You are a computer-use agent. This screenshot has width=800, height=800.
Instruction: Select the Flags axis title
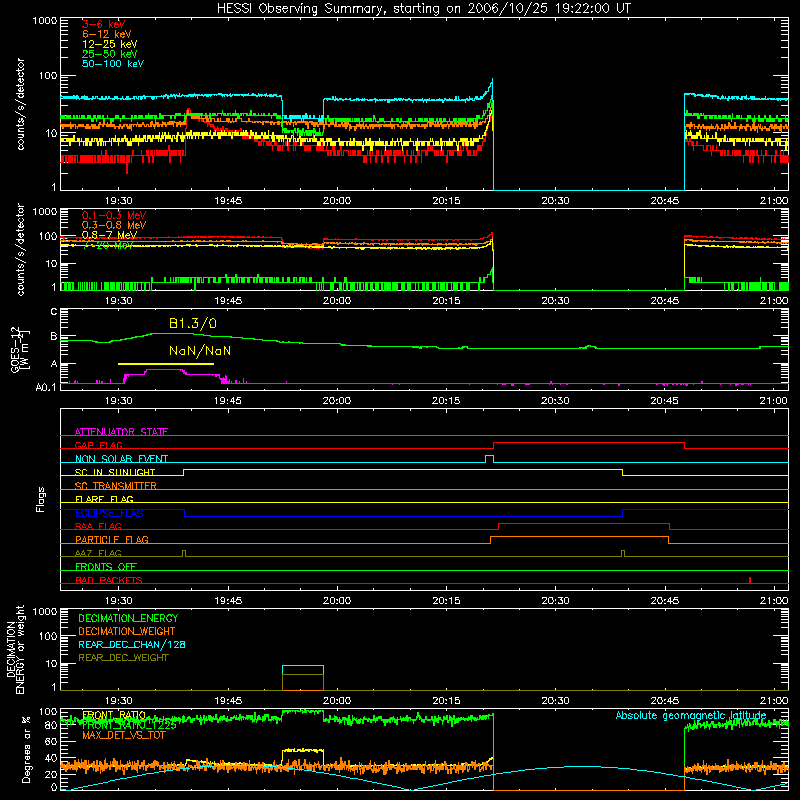coord(40,499)
